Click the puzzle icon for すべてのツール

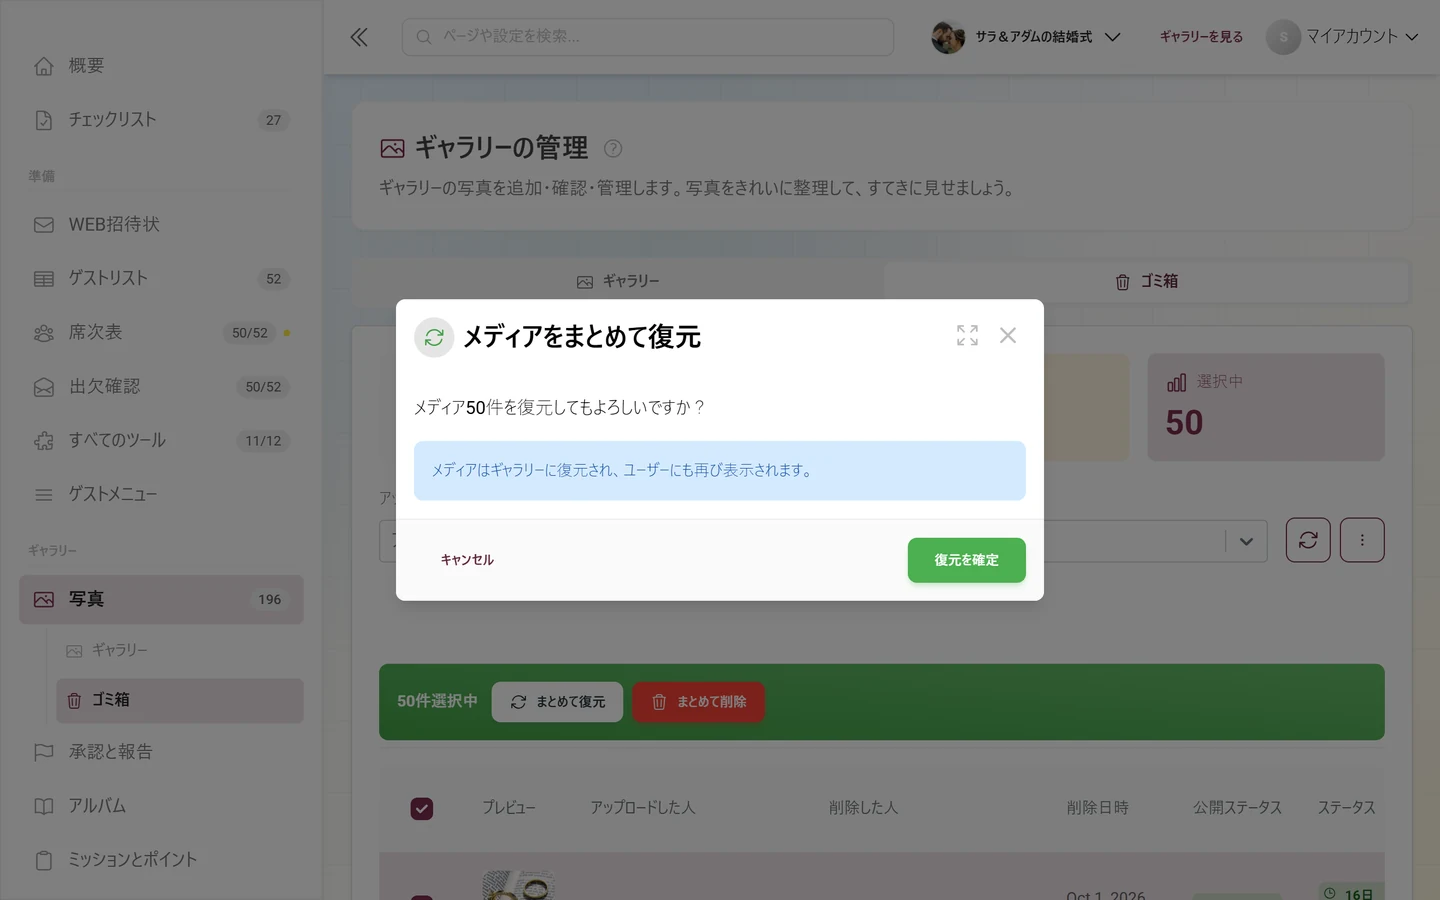pyautogui.click(x=44, y=441)
